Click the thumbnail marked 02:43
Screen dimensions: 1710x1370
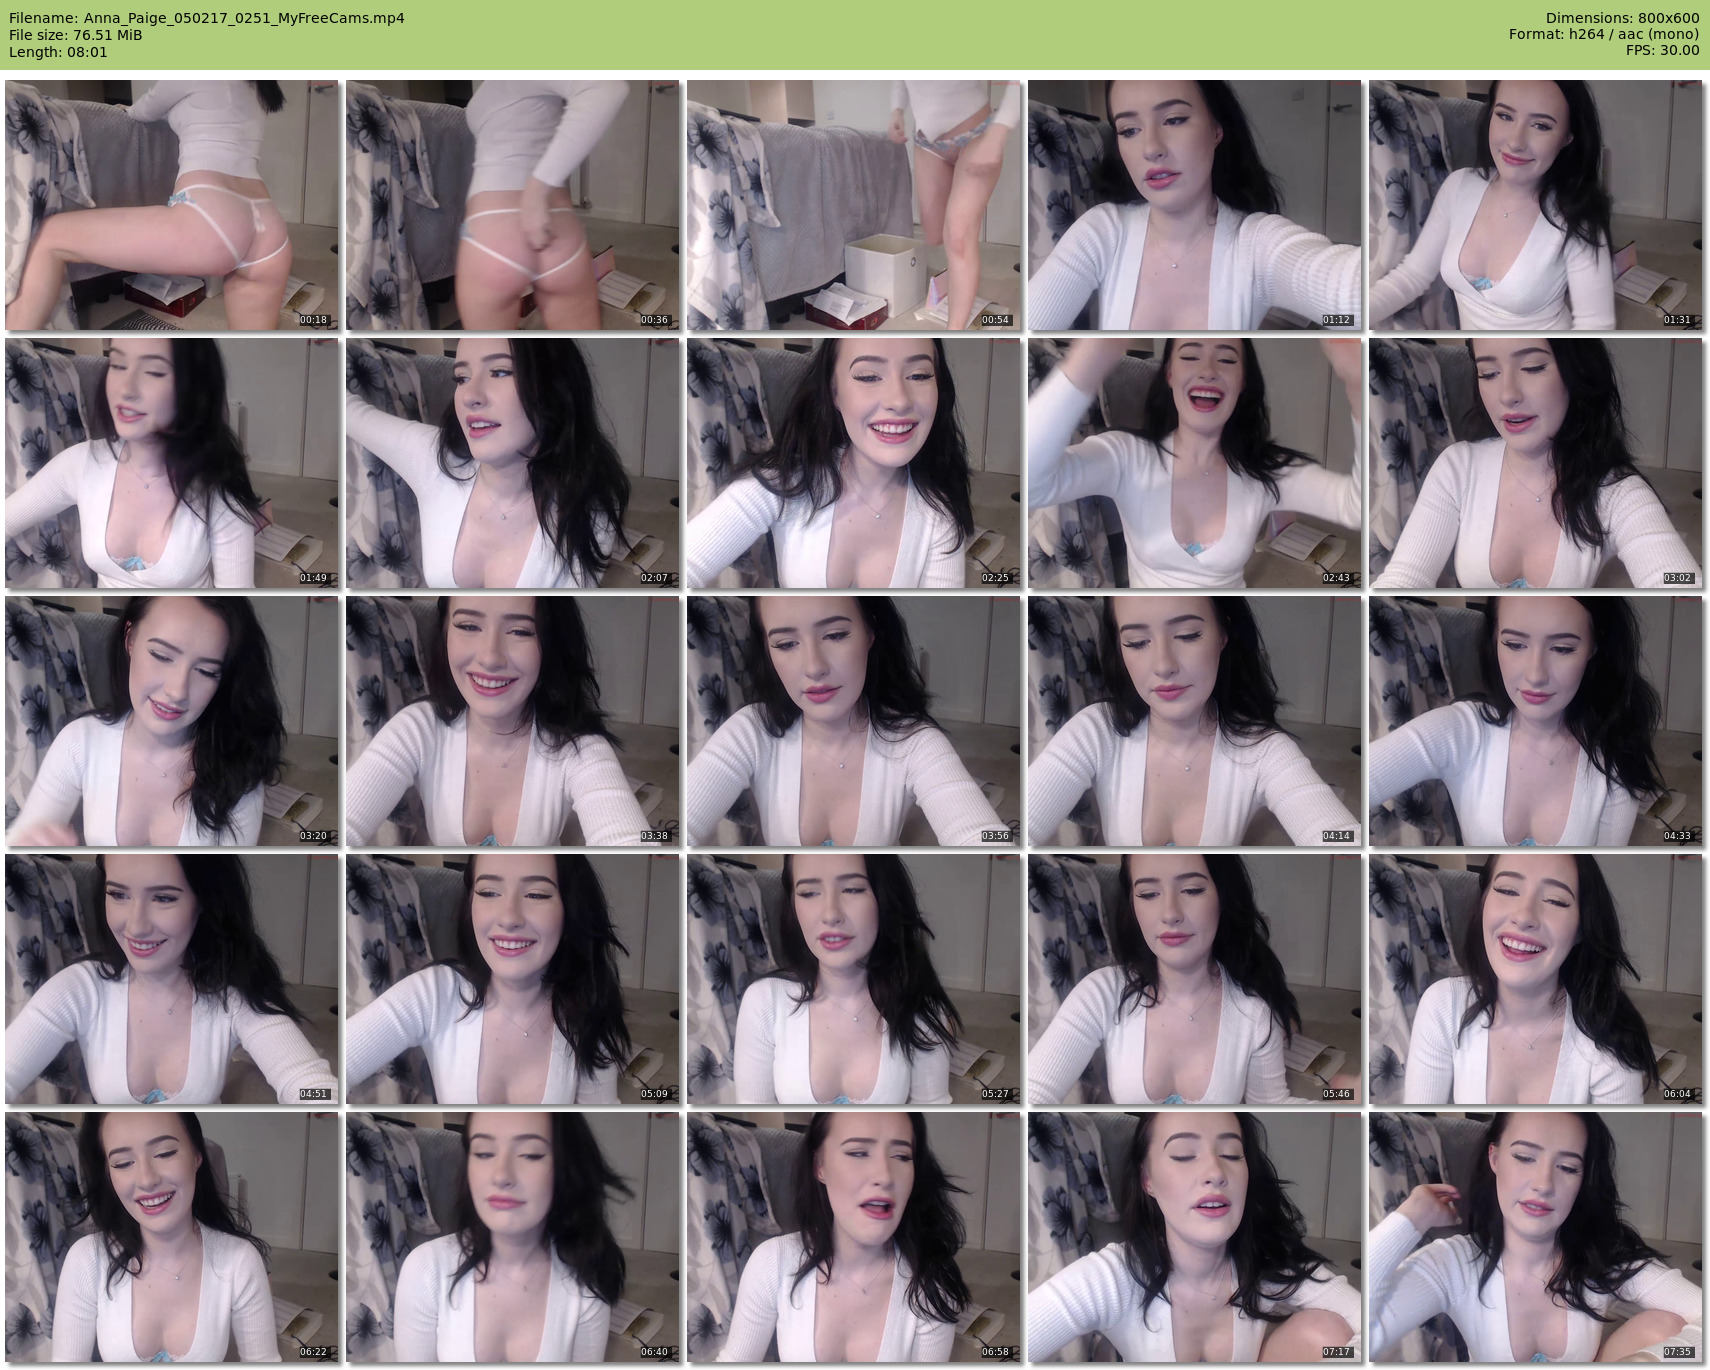tap(1195, 463)
